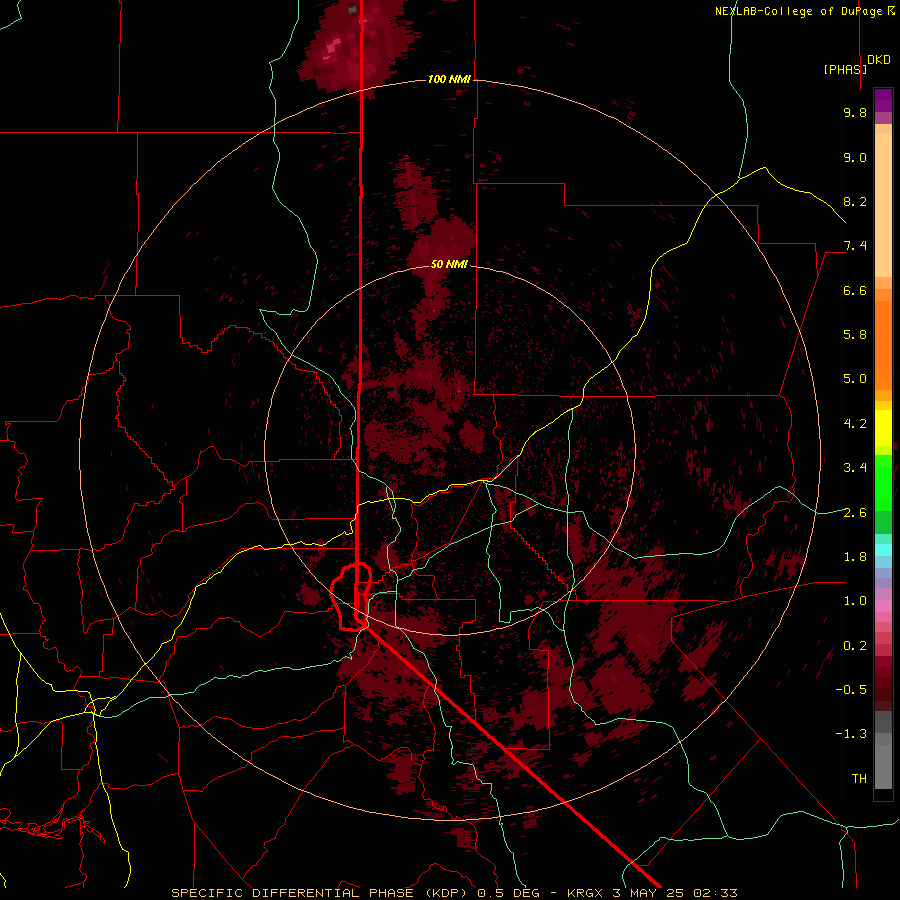This screenshot has width=900, height=900.
Task: Click the KDP product caption at bottom
Action: 454,893
